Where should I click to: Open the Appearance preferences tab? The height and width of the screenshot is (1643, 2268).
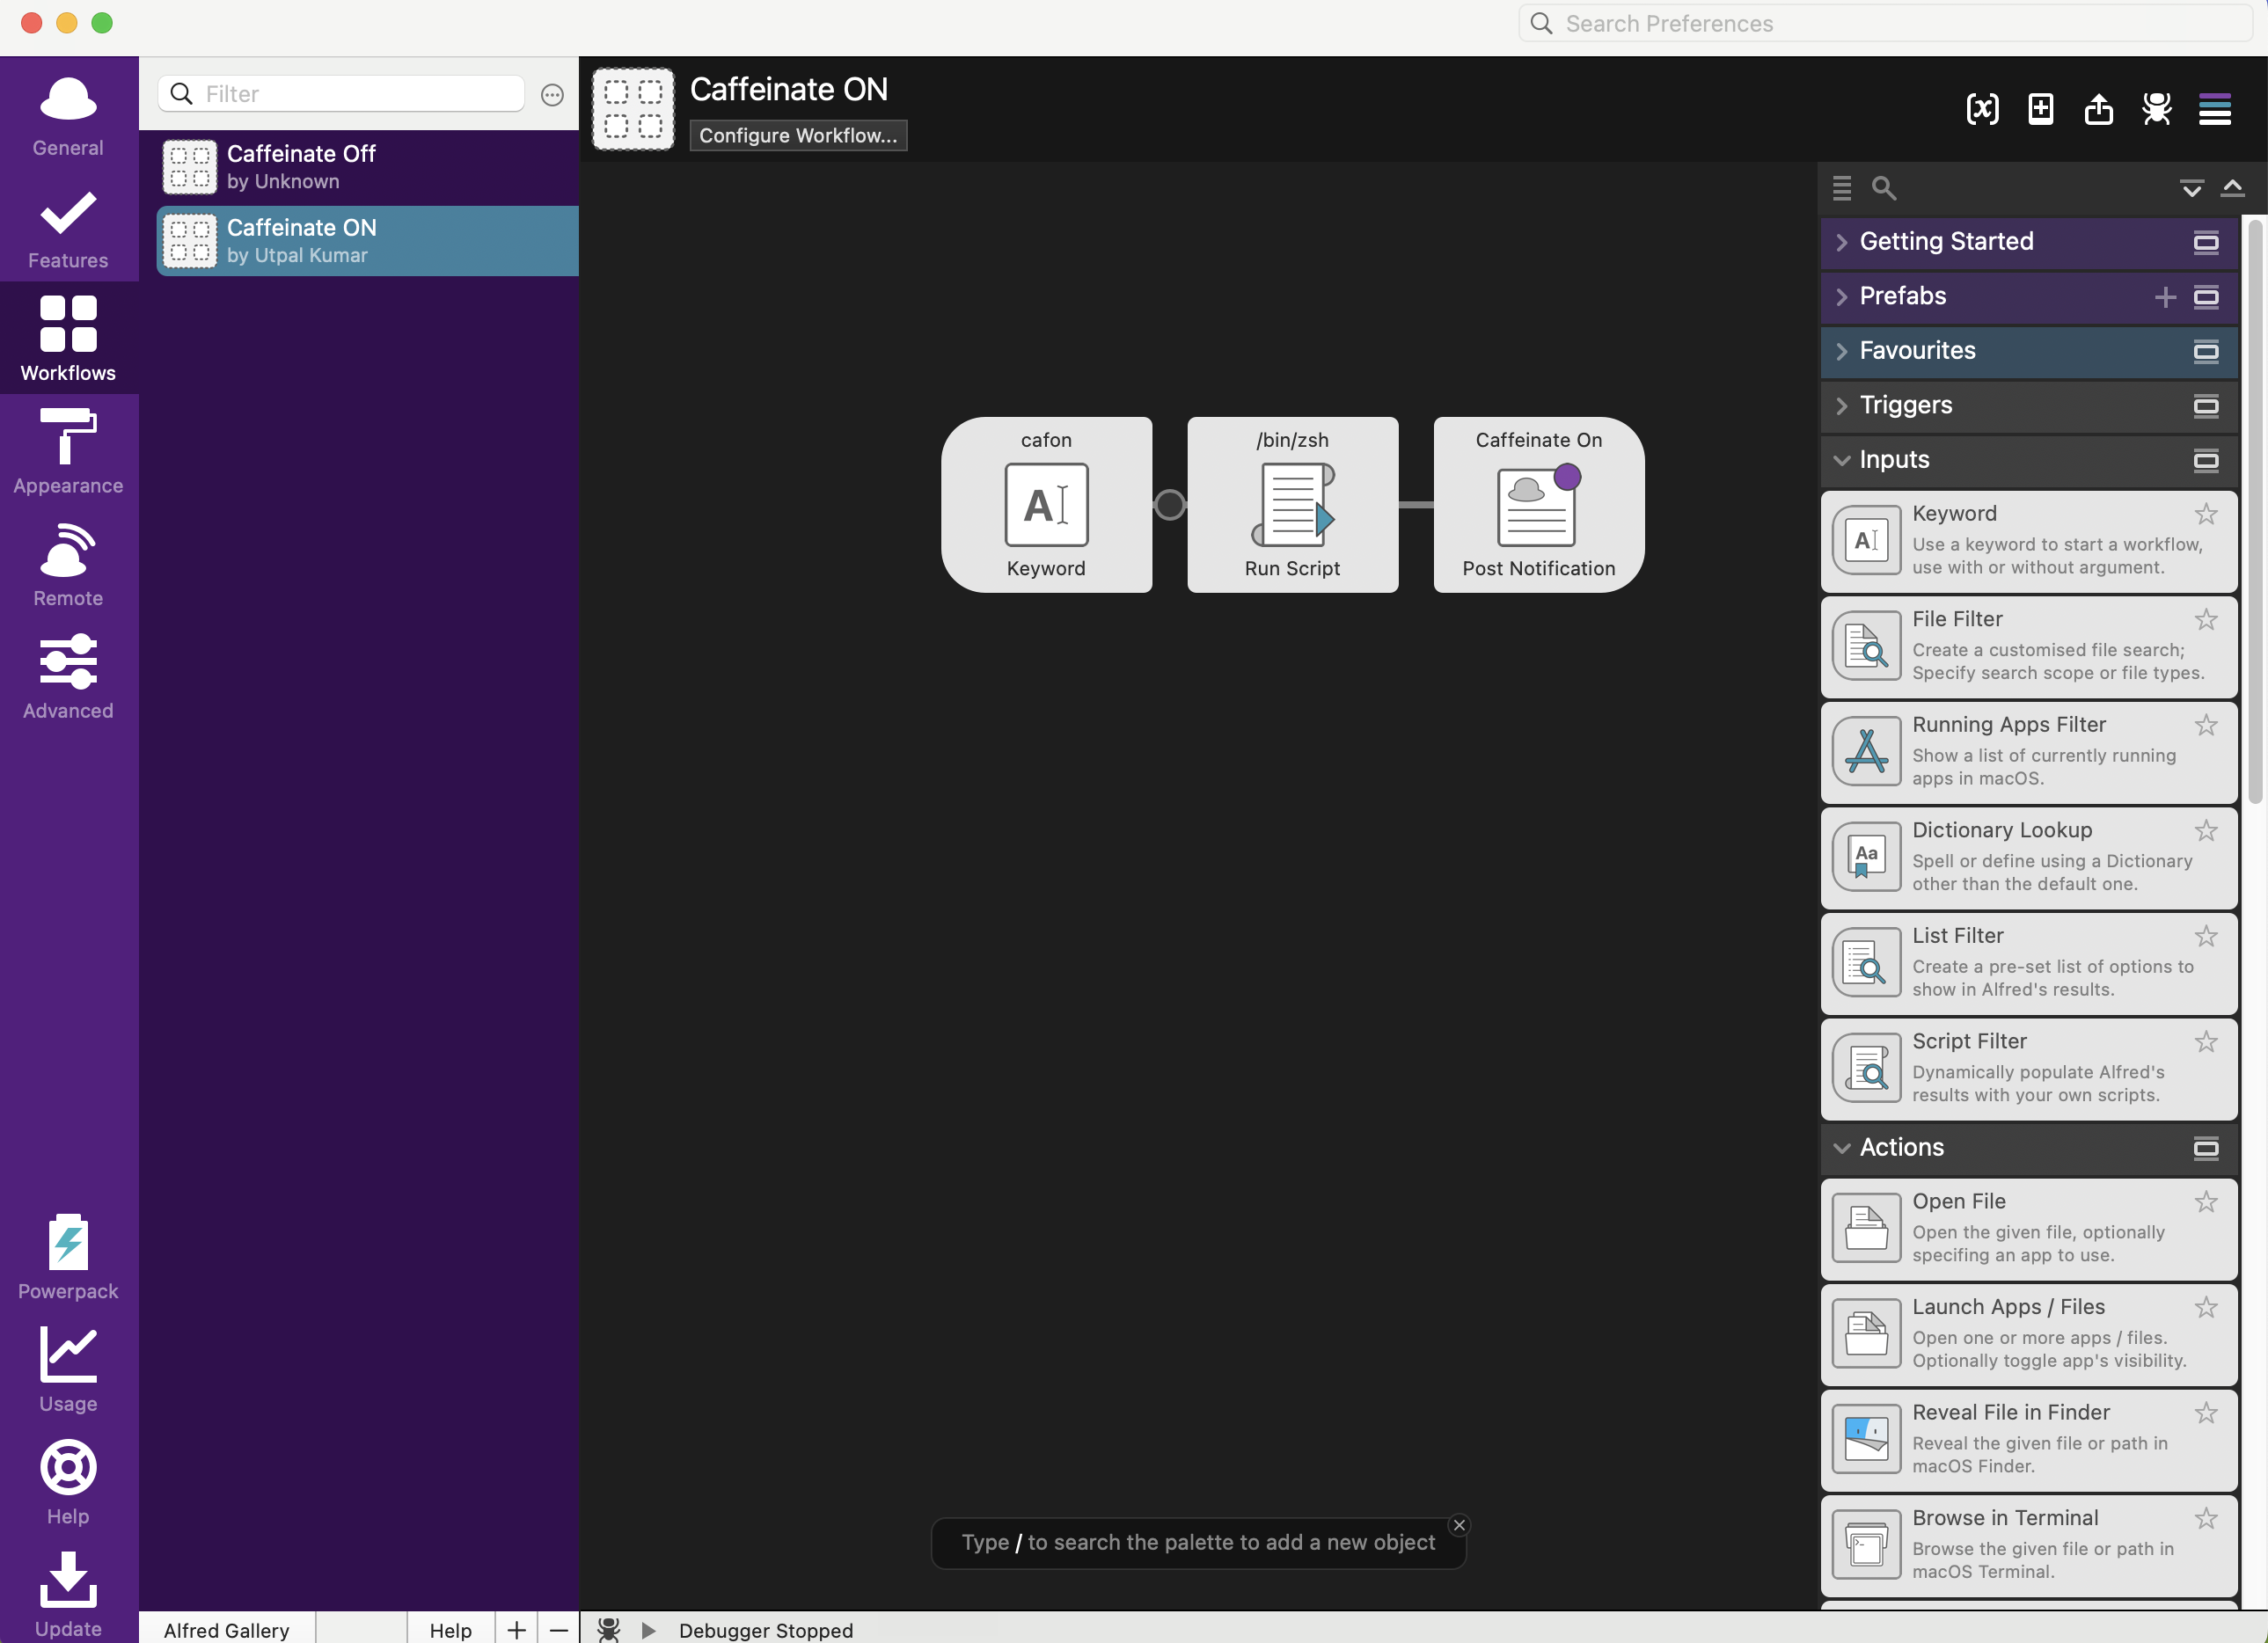68,450
